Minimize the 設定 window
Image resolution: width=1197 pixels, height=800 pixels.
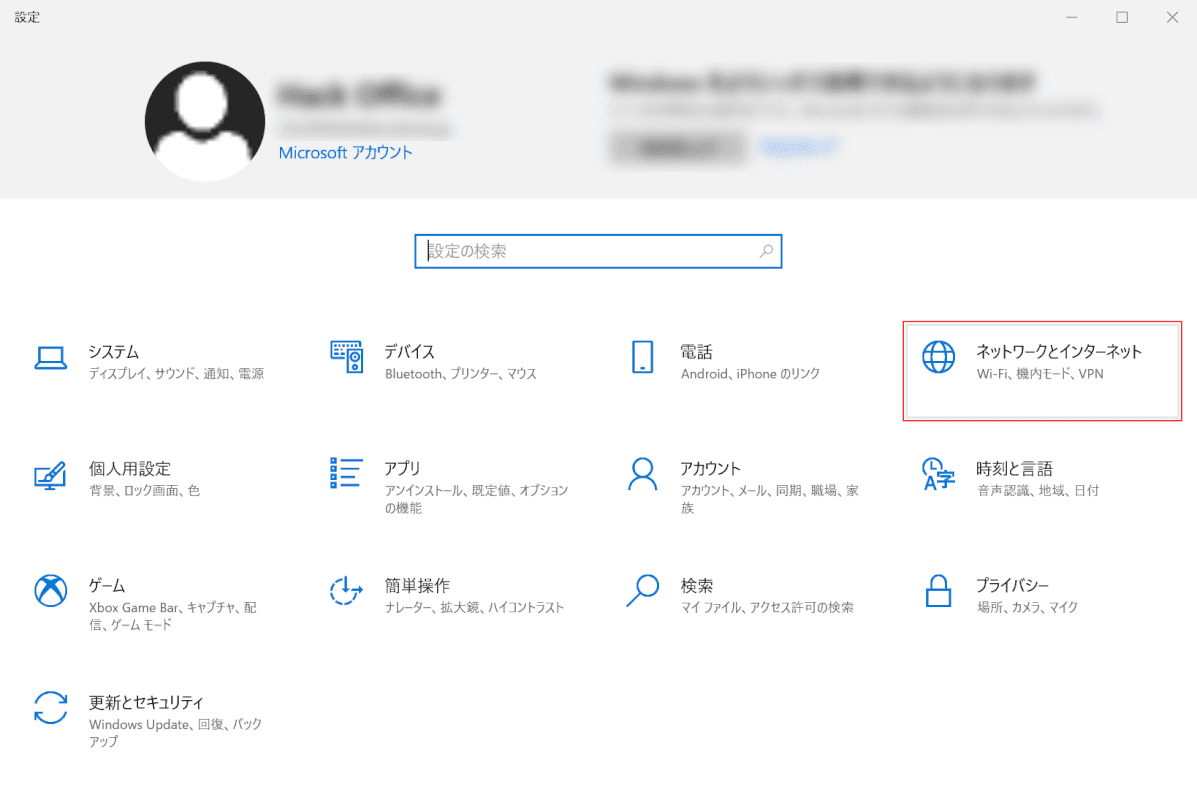coord(1072,18)
